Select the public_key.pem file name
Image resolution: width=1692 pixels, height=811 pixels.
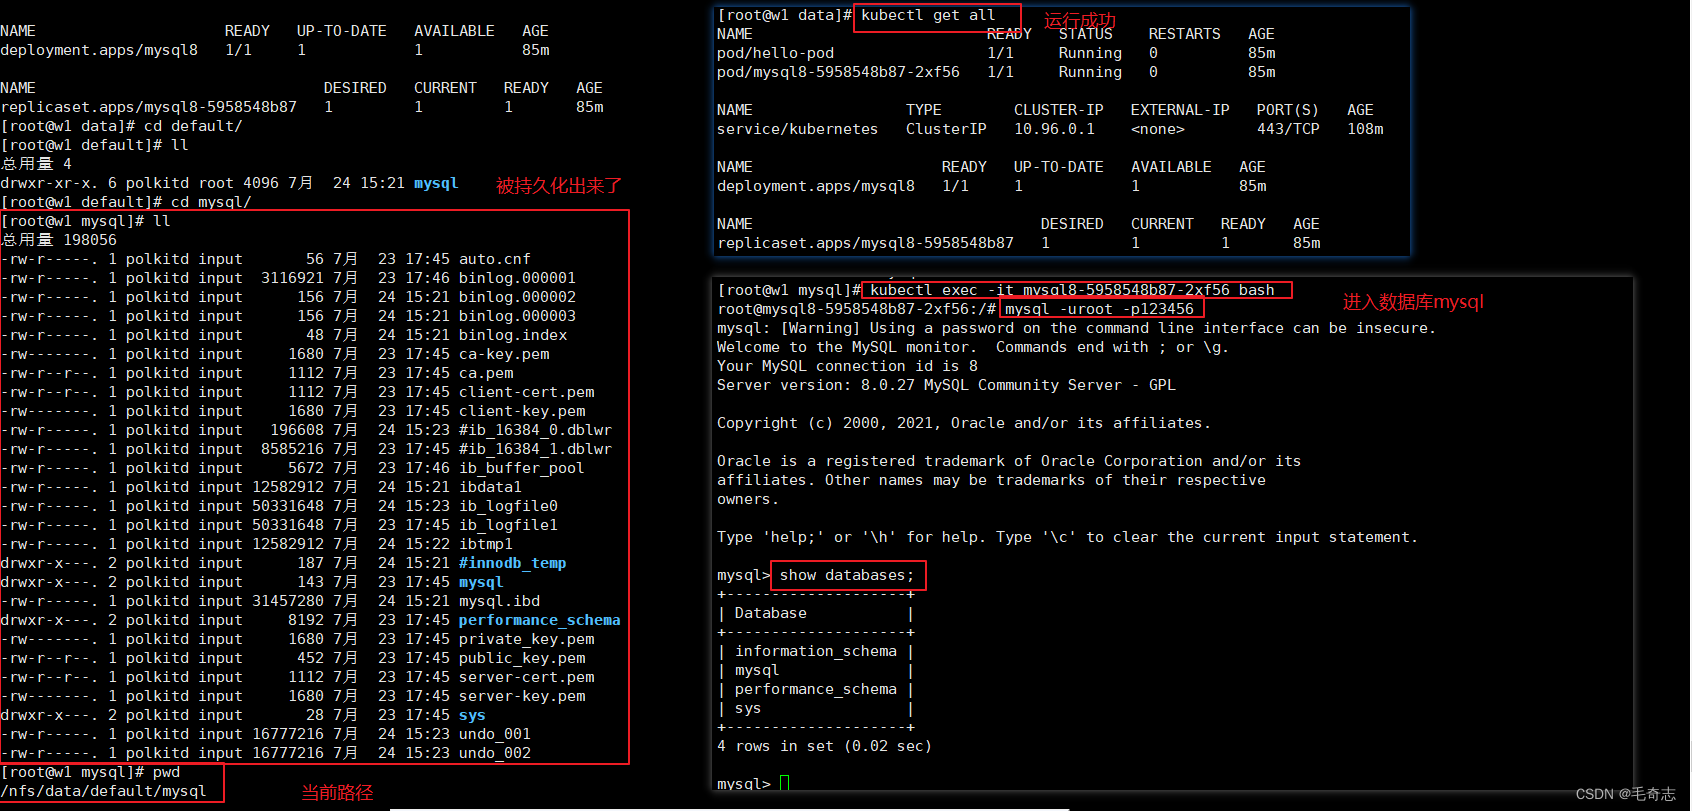tap(522, 658)
